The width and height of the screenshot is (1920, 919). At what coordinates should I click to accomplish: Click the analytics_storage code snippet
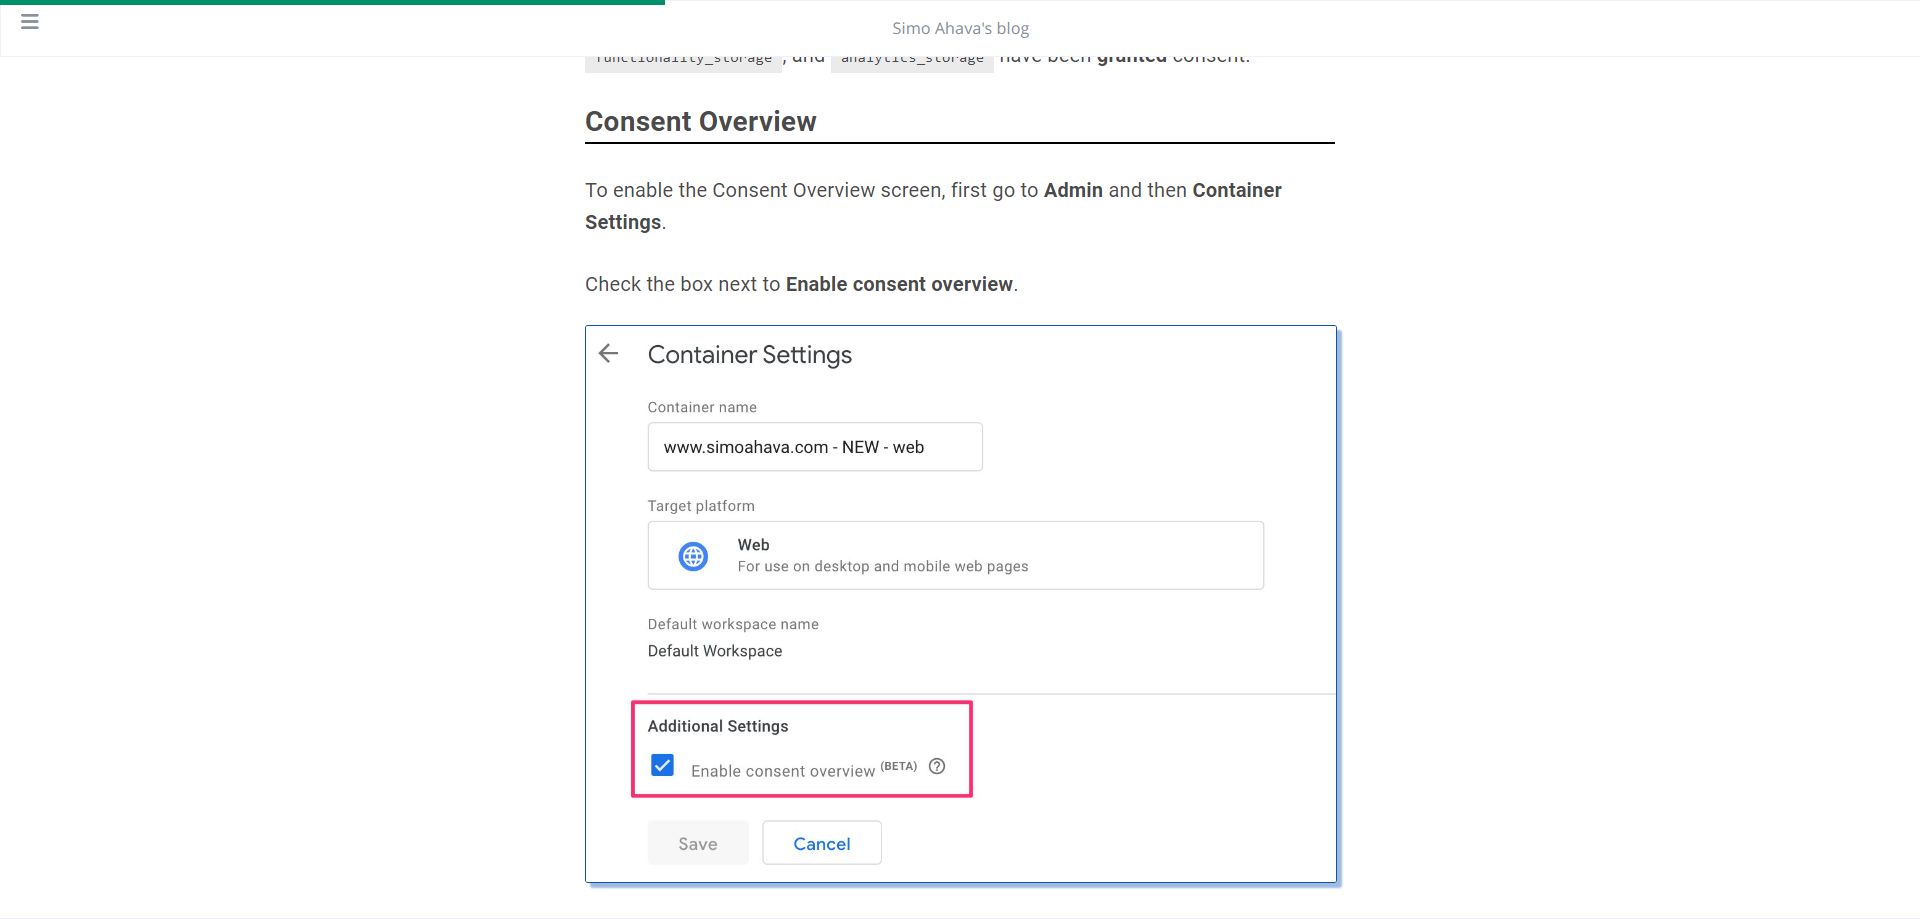pos(912,60)
